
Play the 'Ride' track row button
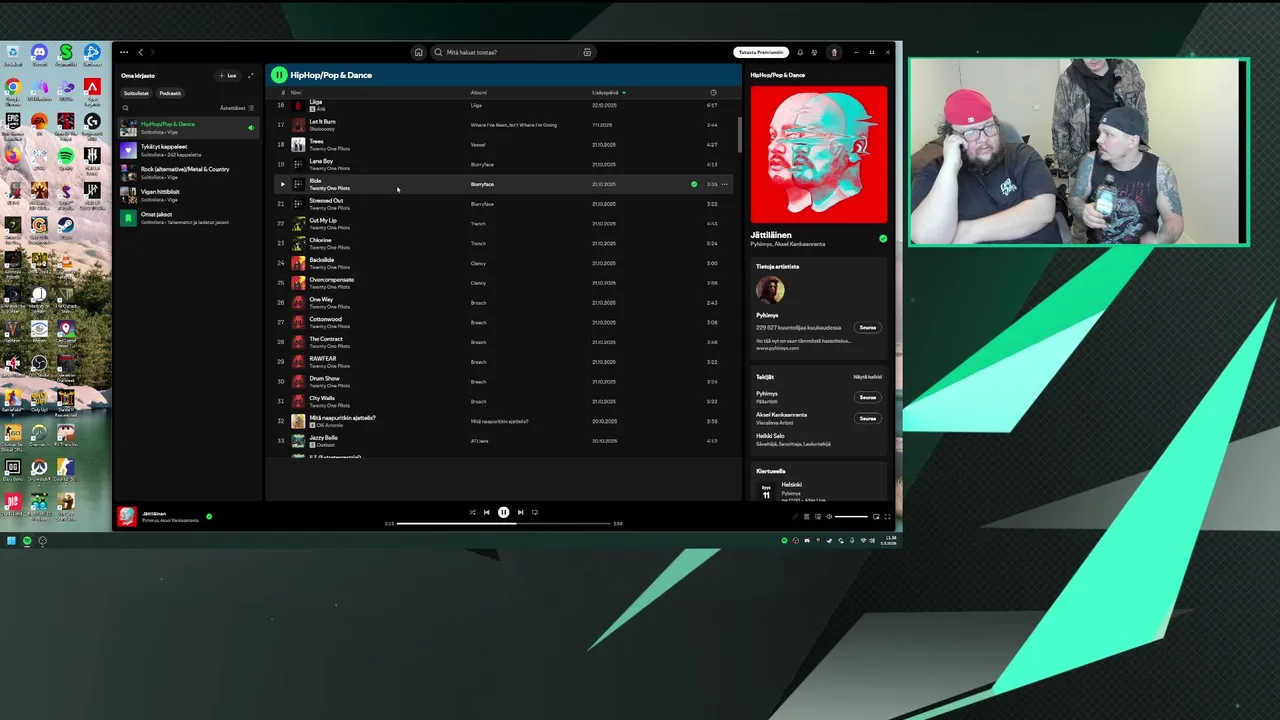(x=282, y=184)
